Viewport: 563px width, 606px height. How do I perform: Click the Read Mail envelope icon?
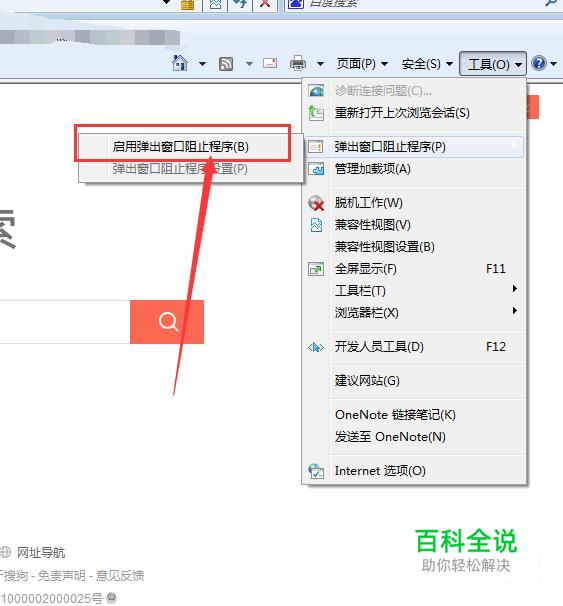click(x=270, y=63)
